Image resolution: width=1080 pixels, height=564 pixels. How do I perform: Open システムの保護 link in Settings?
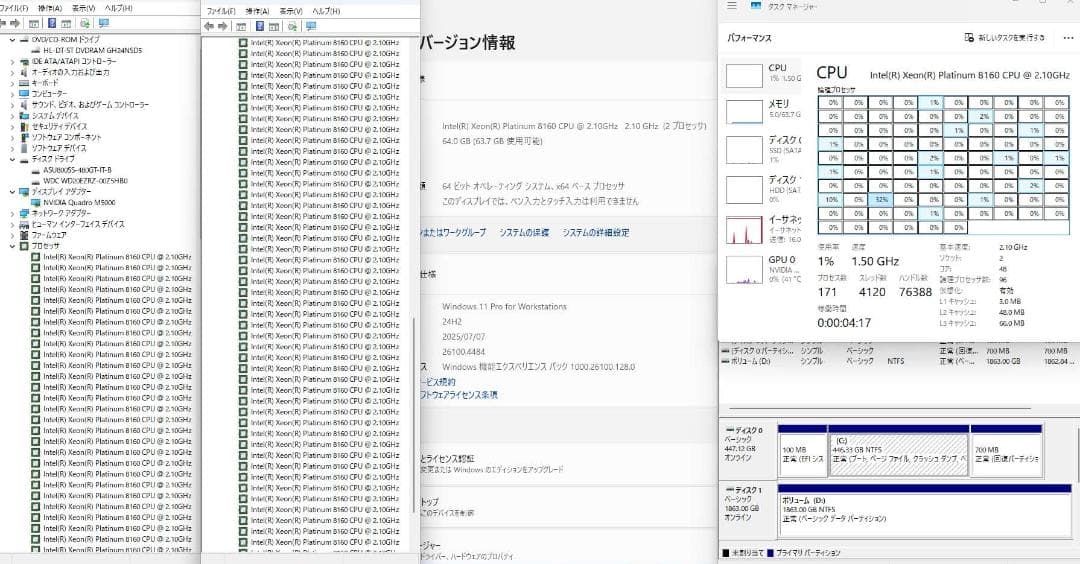(524, 233)
